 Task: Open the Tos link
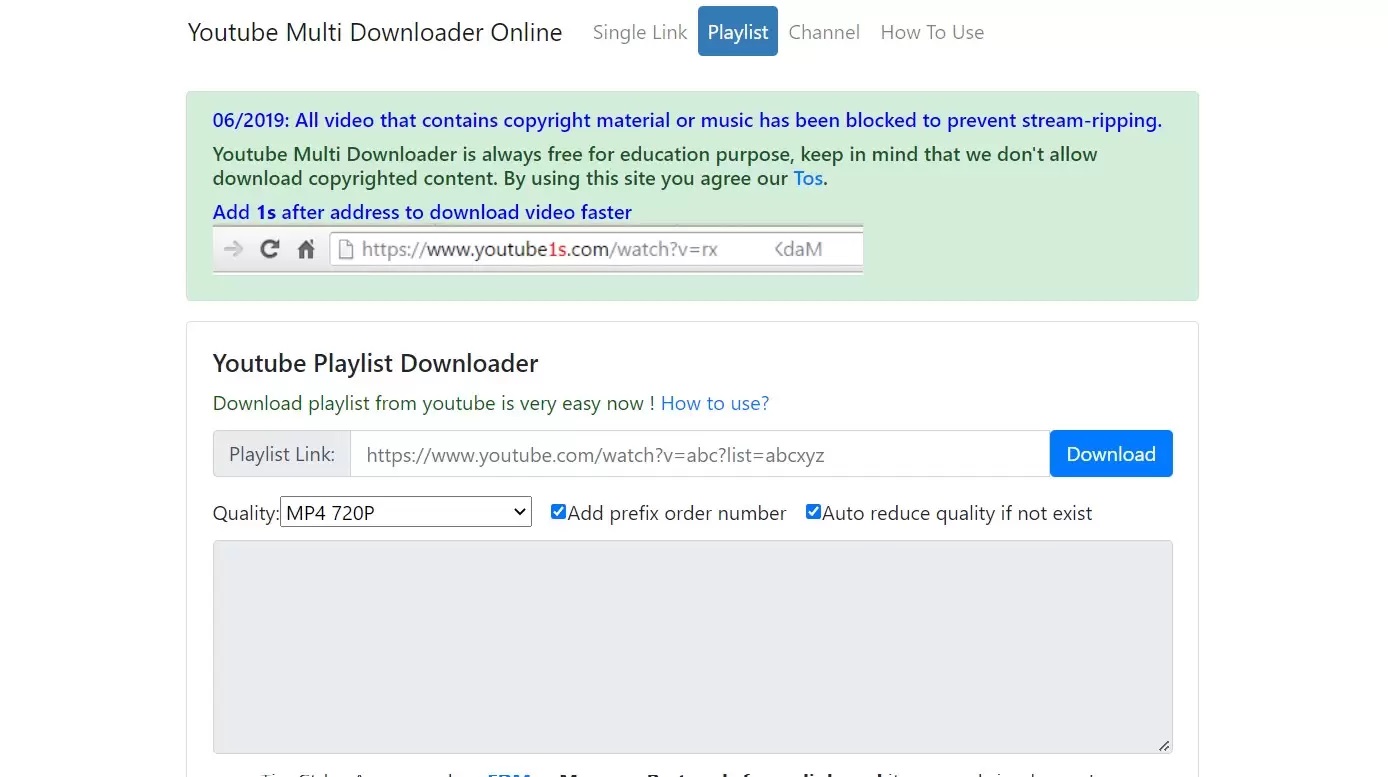click(x=808, y=179)
